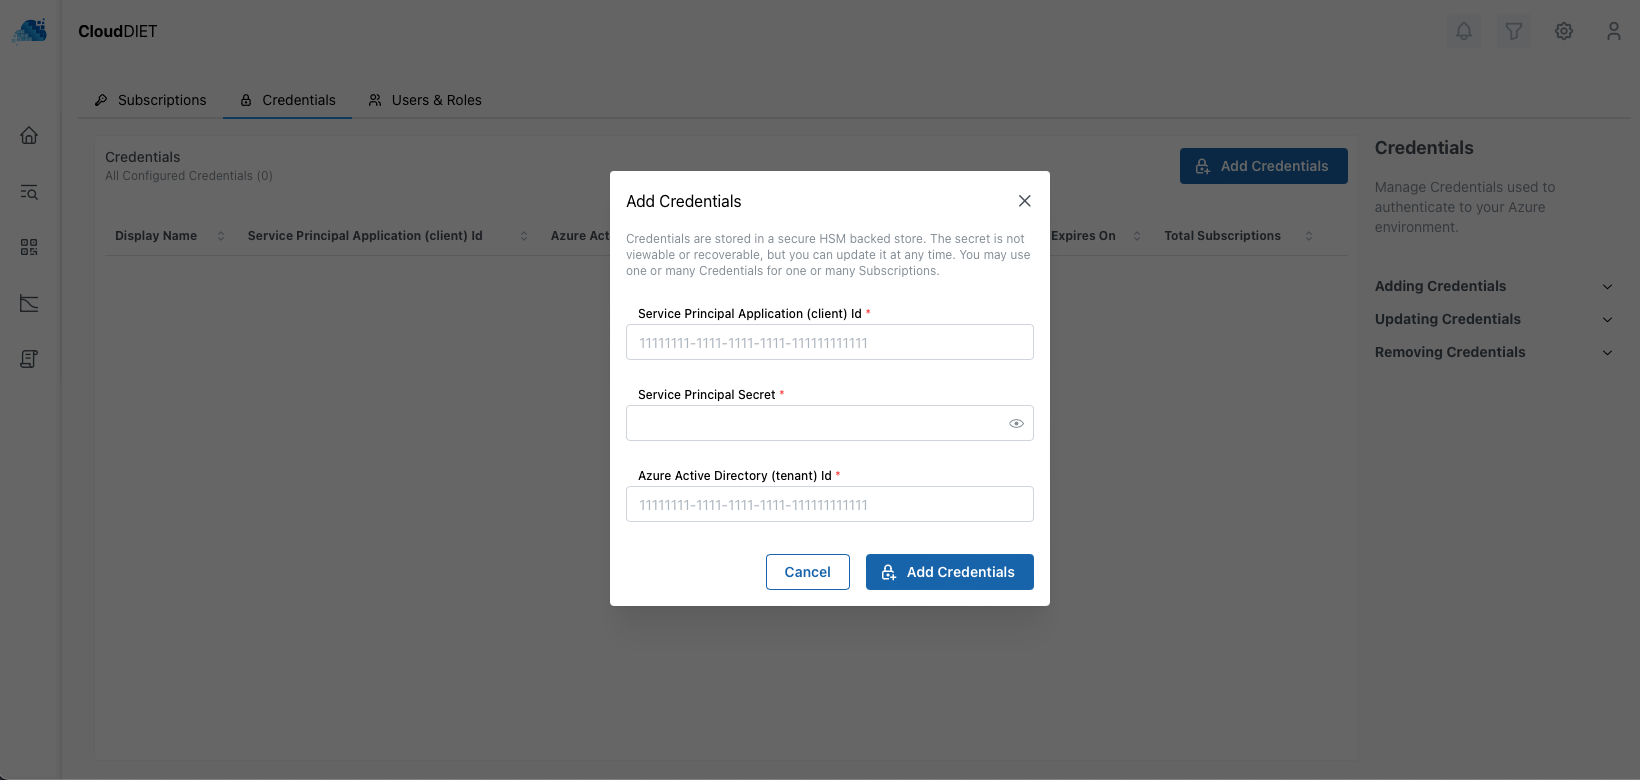Open the Home icon in sidebar
Image resolution: width=1640 pixels, height=780 pixels.
click(29, 135)
